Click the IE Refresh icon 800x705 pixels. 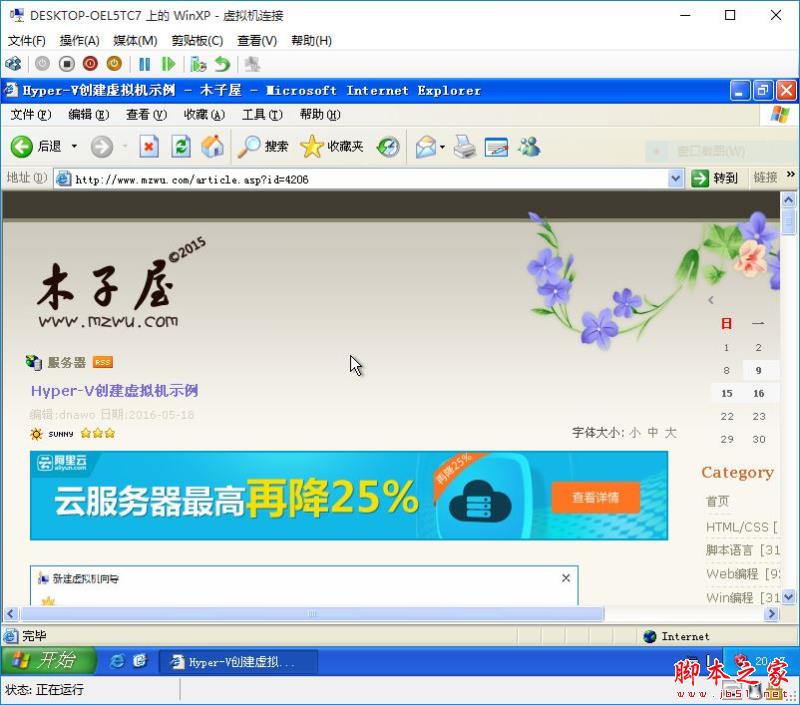click(181, 147)
